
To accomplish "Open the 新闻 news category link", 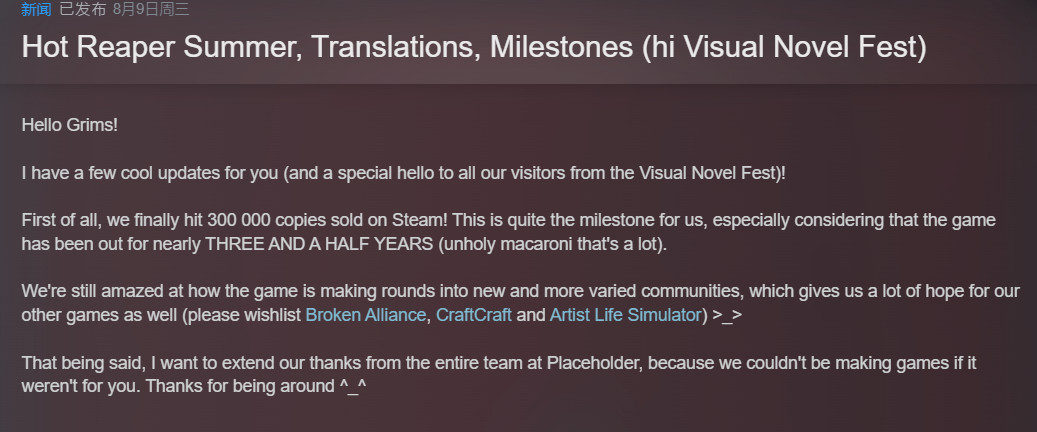I will (x=35, y=10).
